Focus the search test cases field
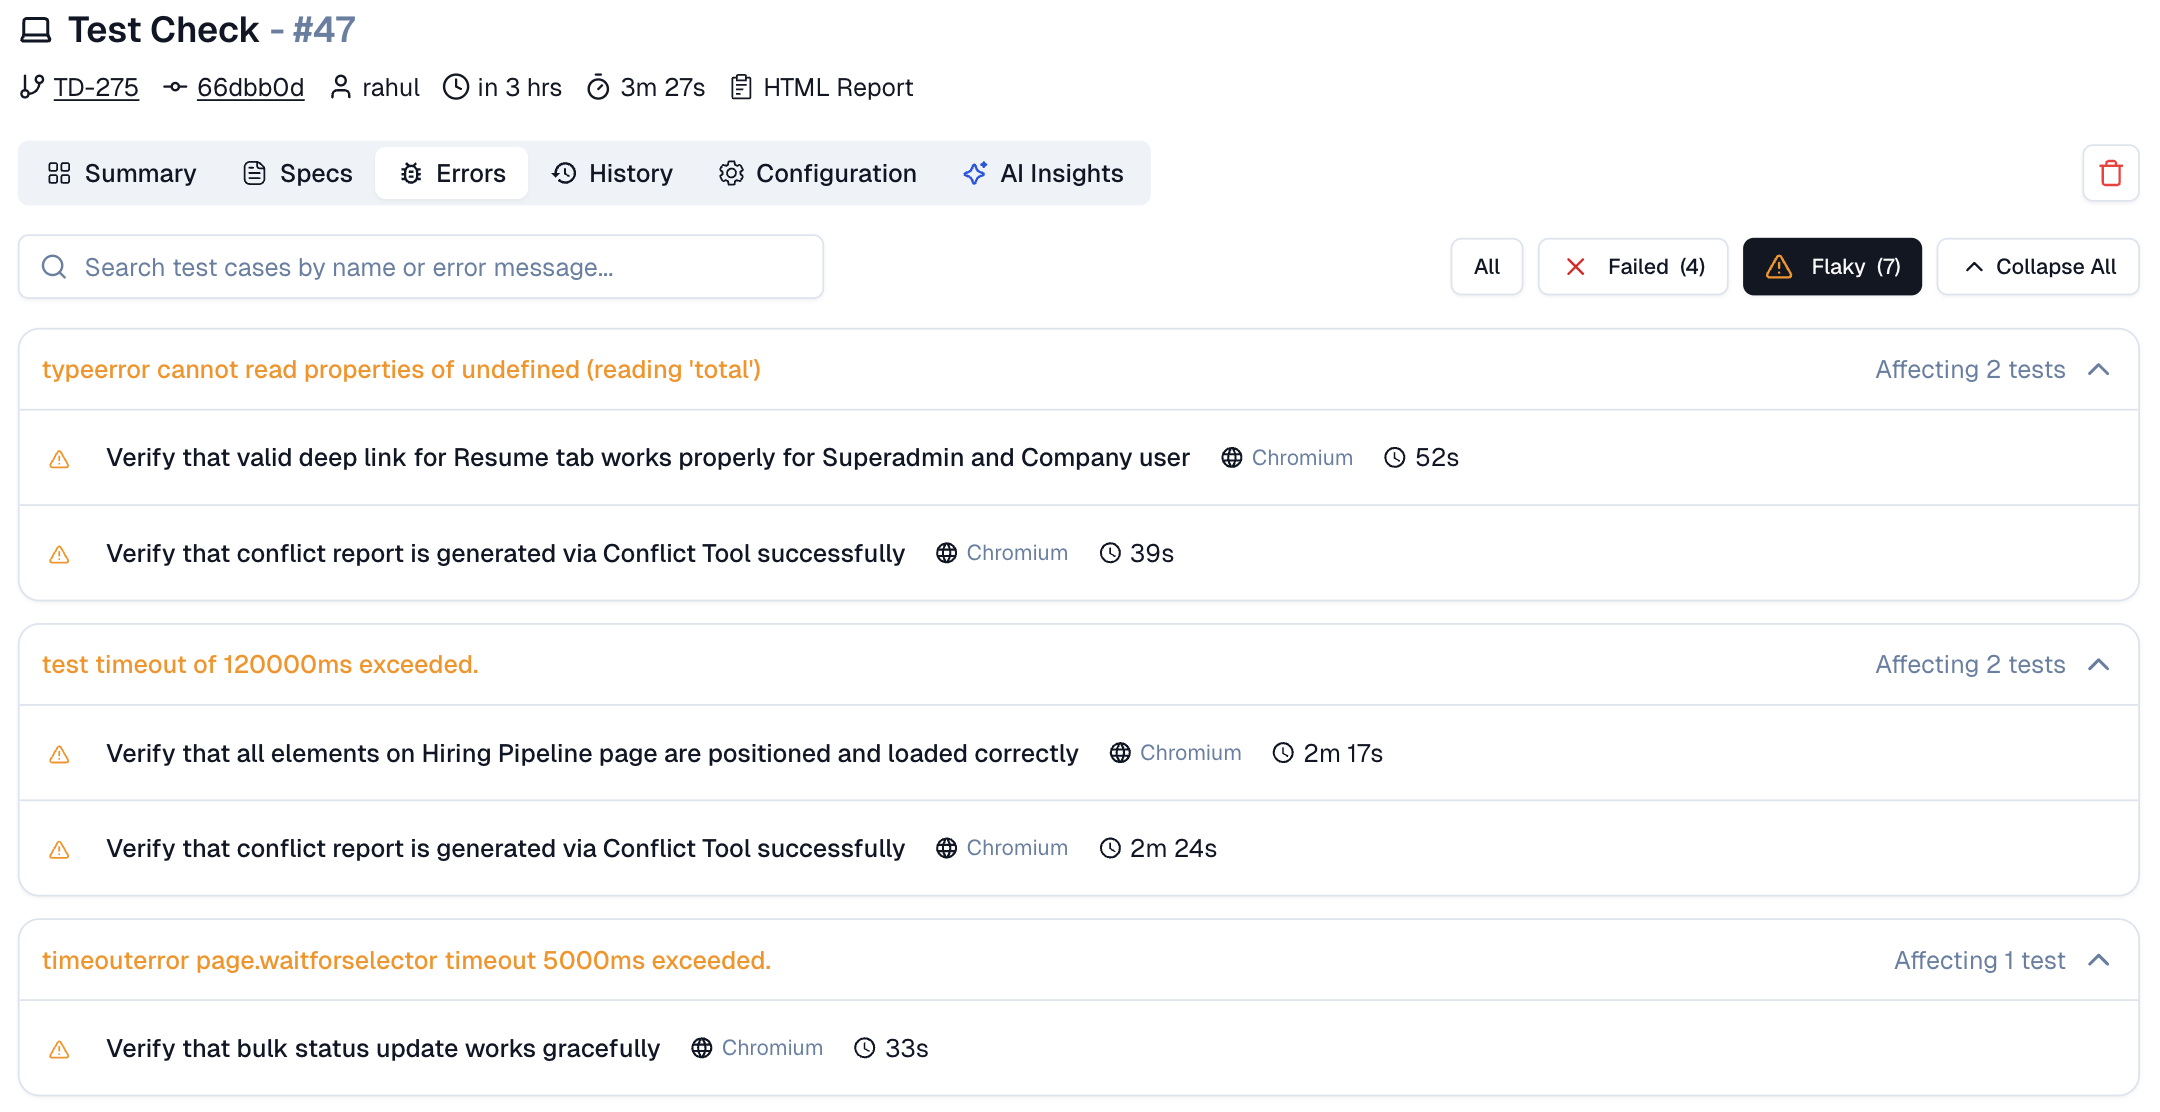The height and width of the screenshot is (1112, 2160). pyautogui.click(x=440, y=267)
